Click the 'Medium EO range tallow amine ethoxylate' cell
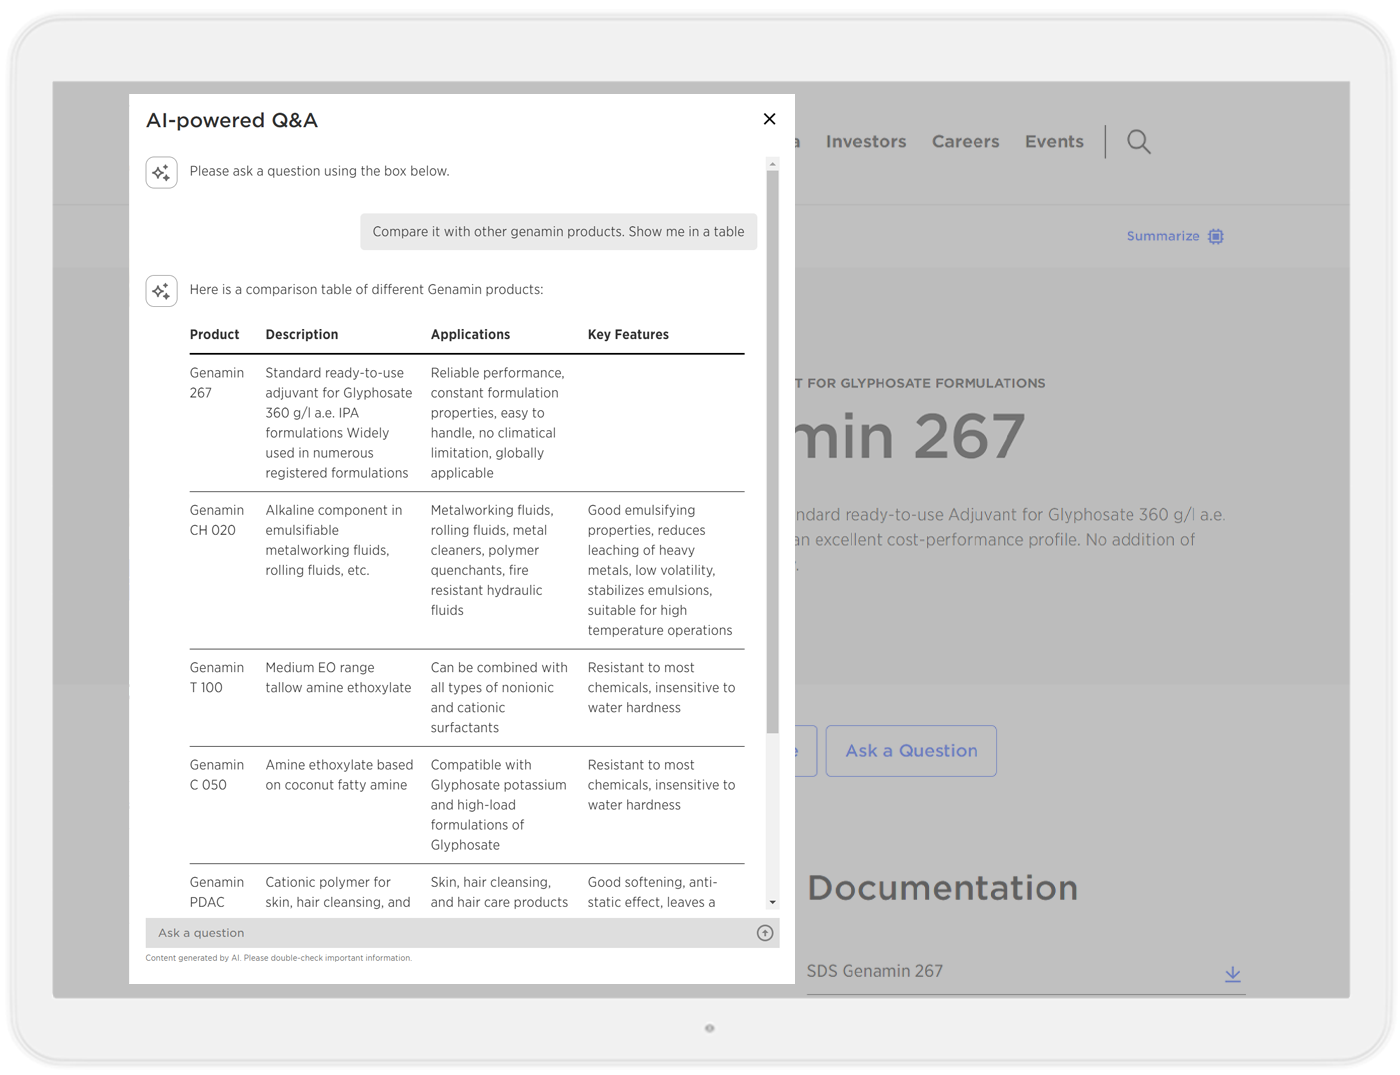 point(339,678)
